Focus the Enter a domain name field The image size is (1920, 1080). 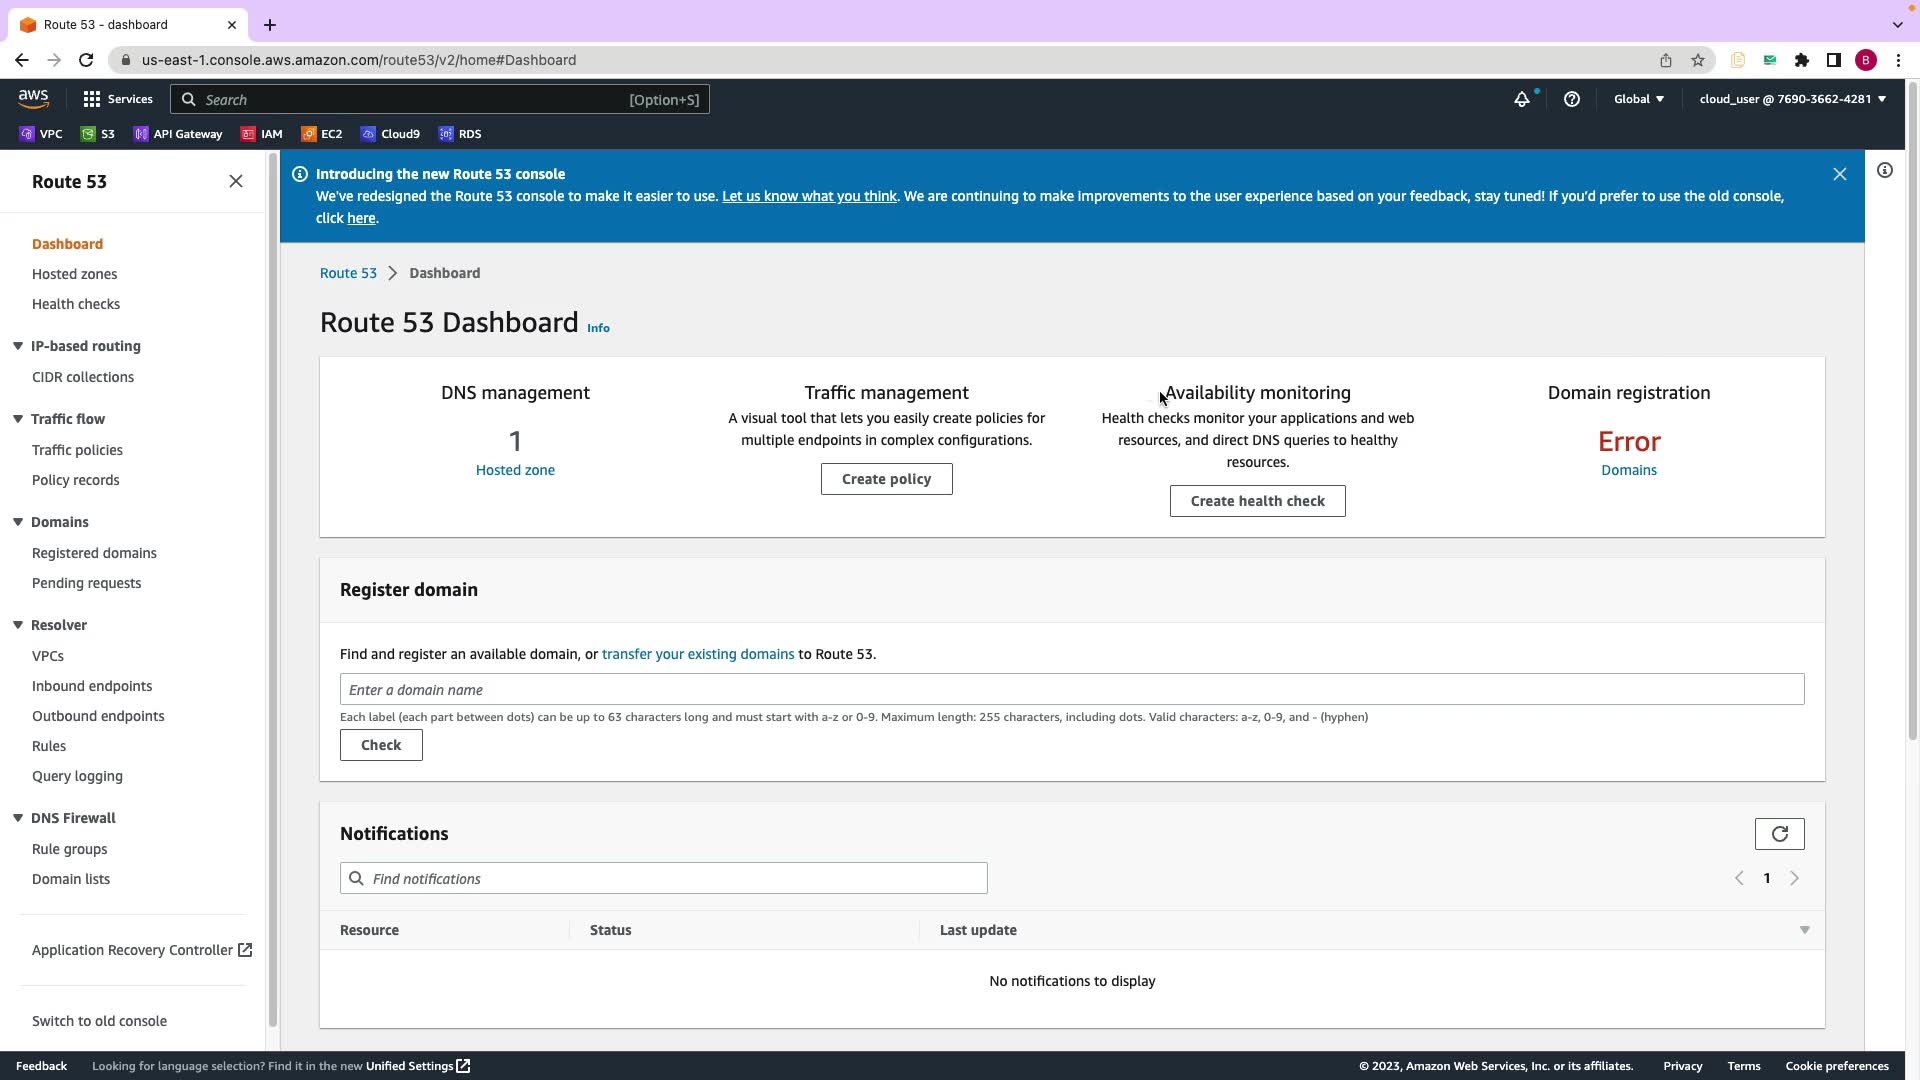point(1071,690)
